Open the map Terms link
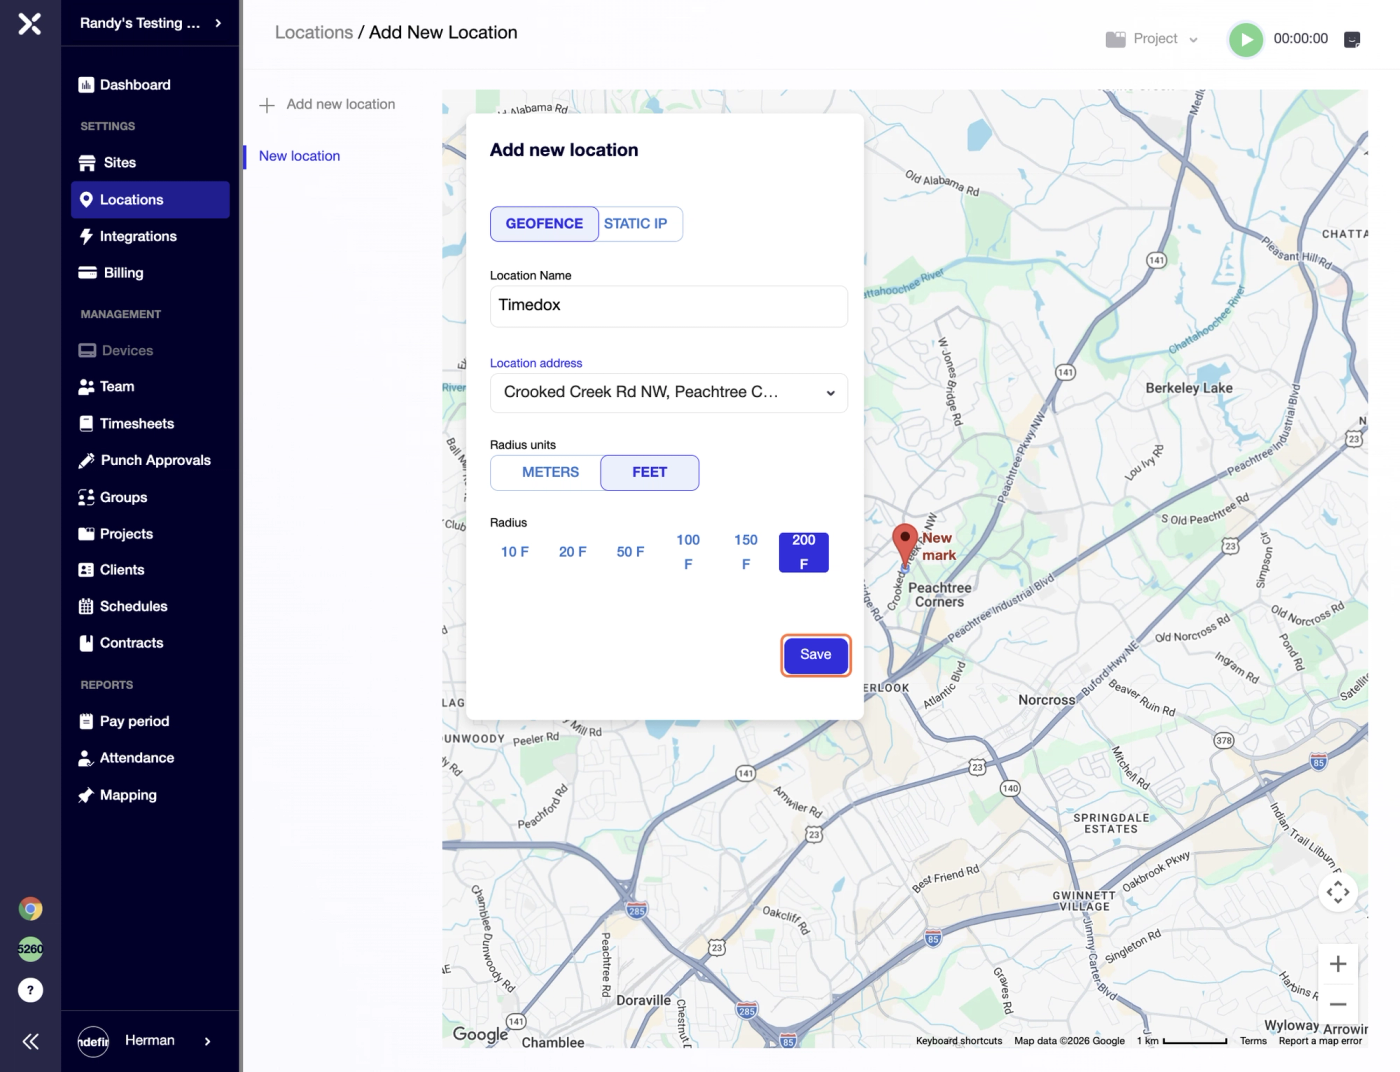This screenshot has height=1072, width=1400. point(1253,1041)
